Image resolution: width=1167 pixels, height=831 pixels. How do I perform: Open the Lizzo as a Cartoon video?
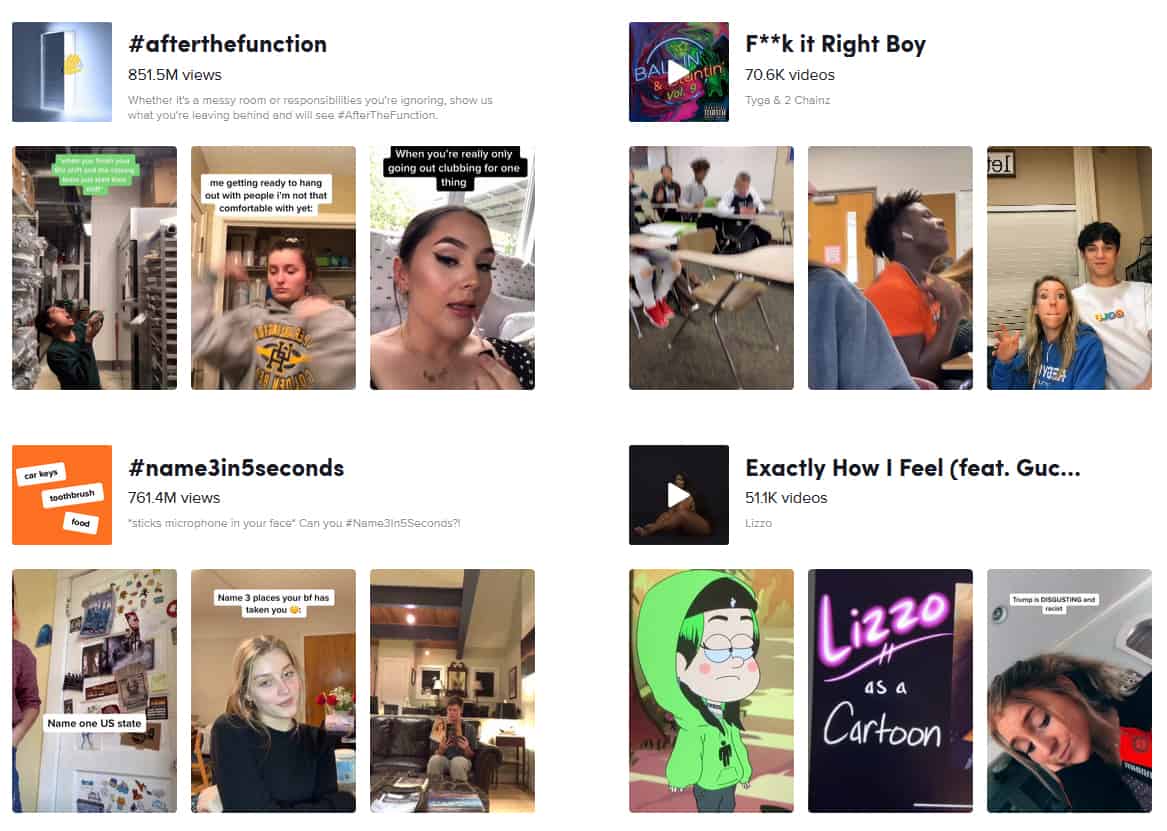(x=890, y=690)
